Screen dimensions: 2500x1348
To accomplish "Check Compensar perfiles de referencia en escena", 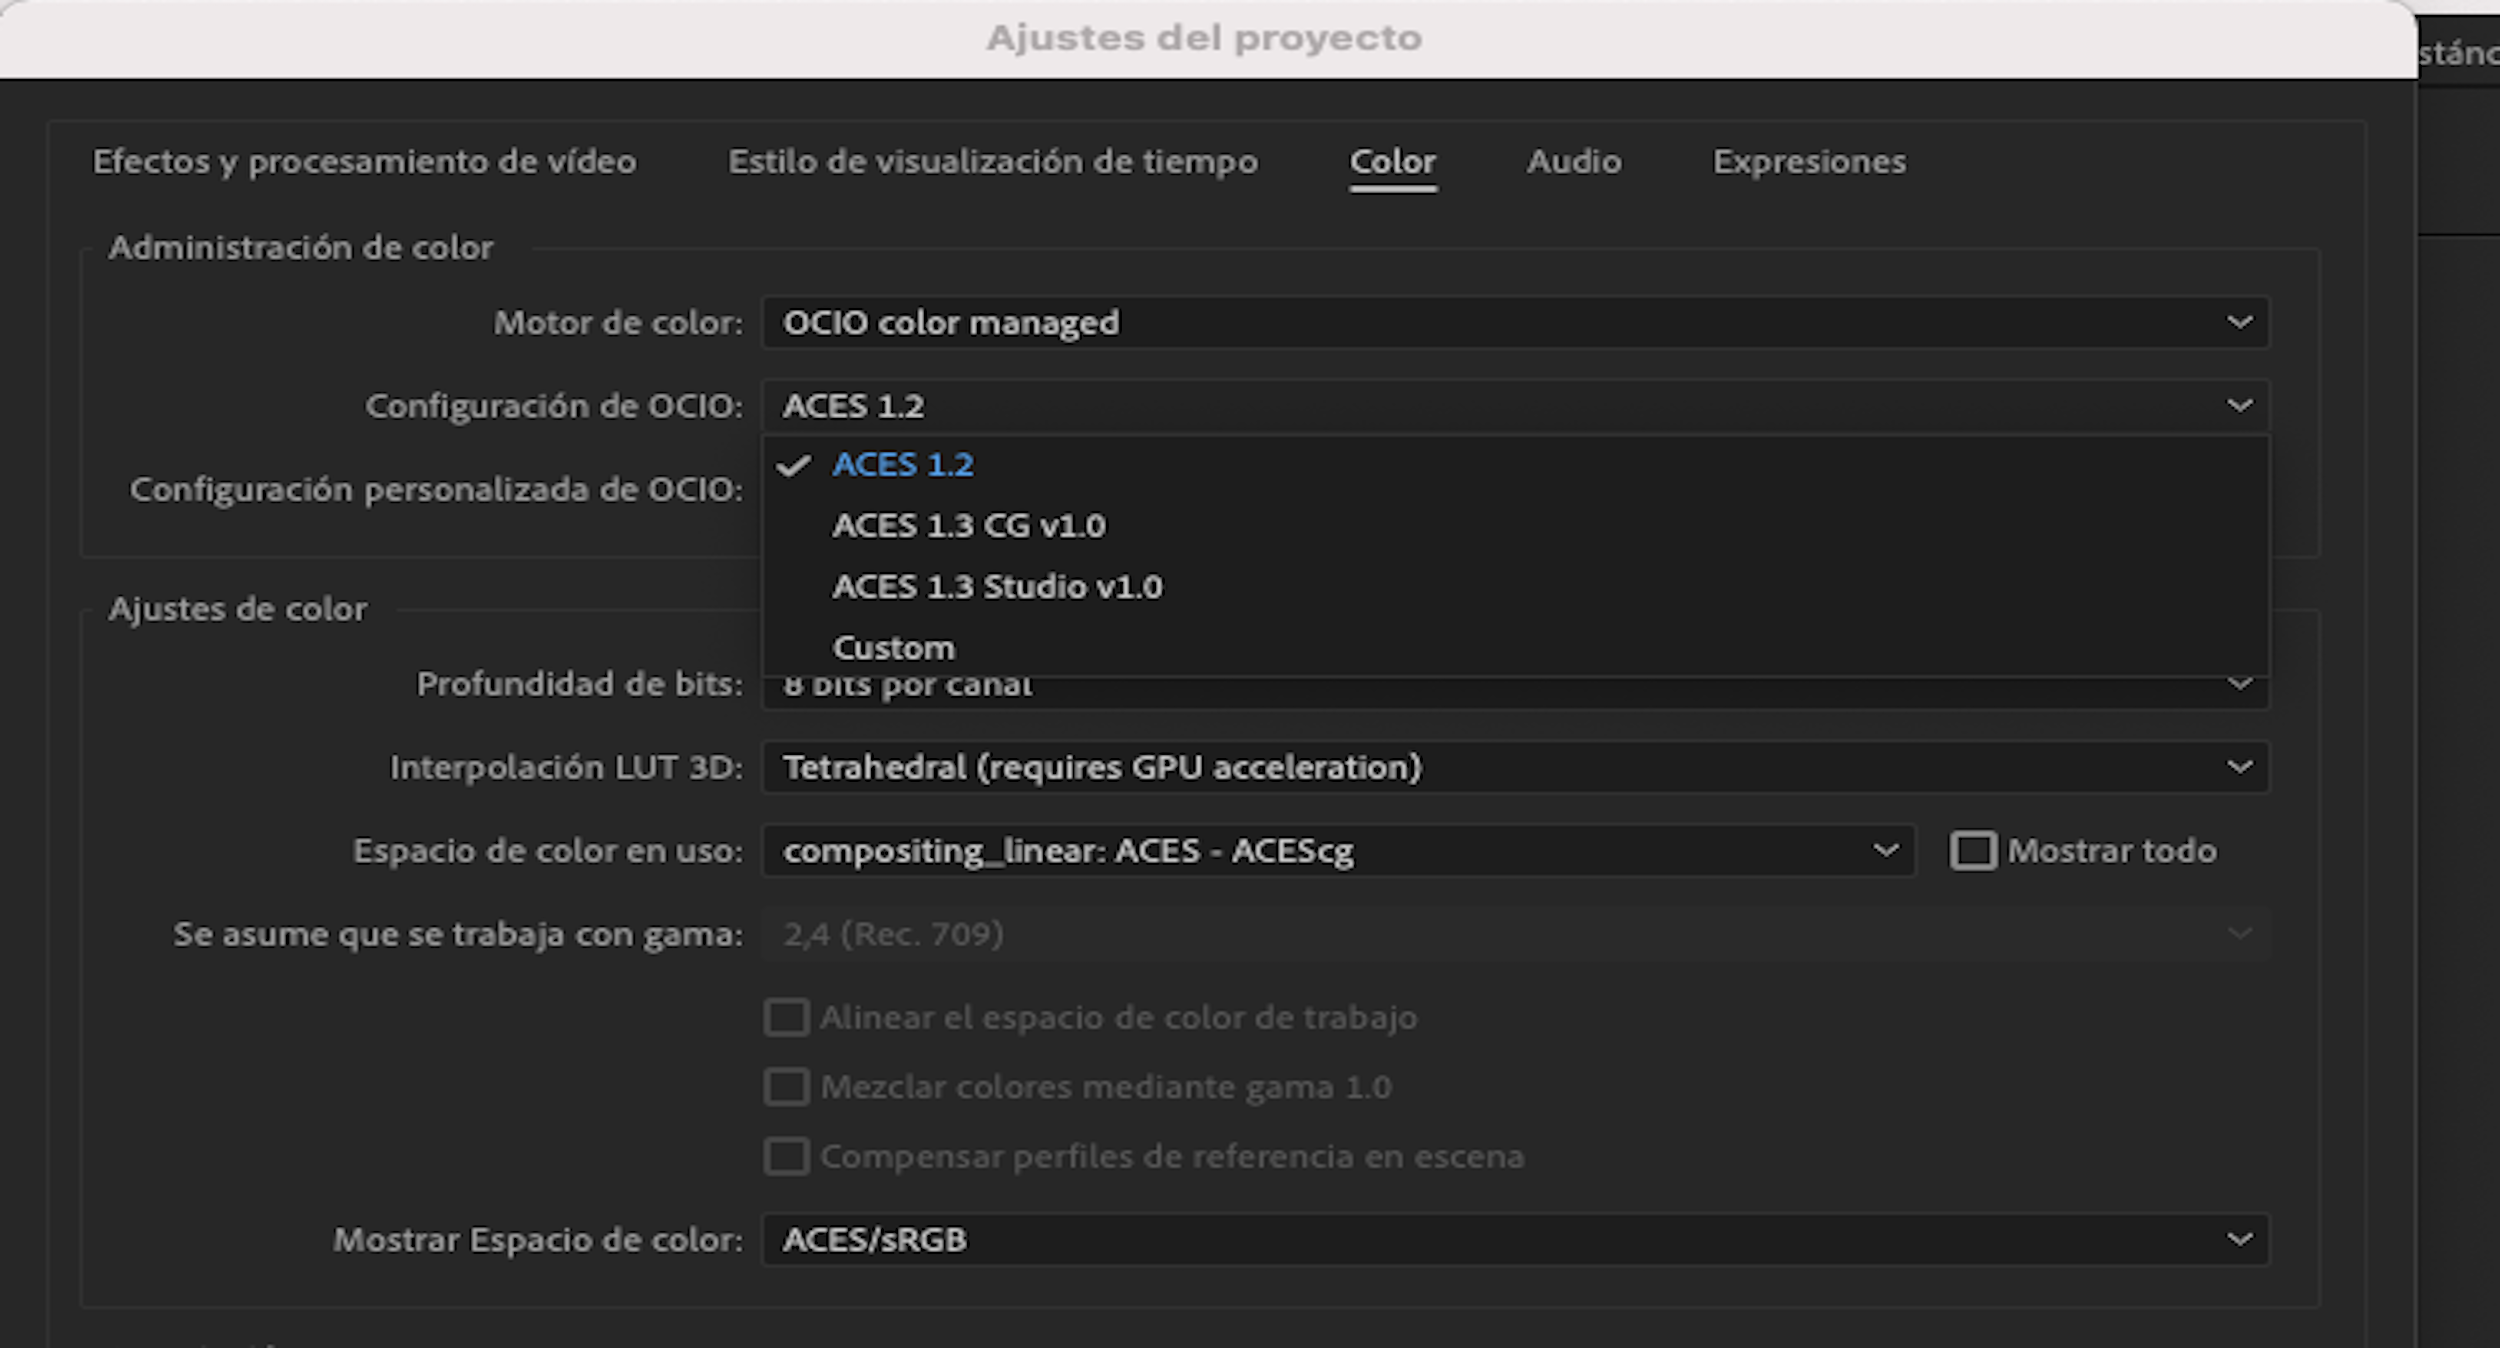I will pos(786,1156).
